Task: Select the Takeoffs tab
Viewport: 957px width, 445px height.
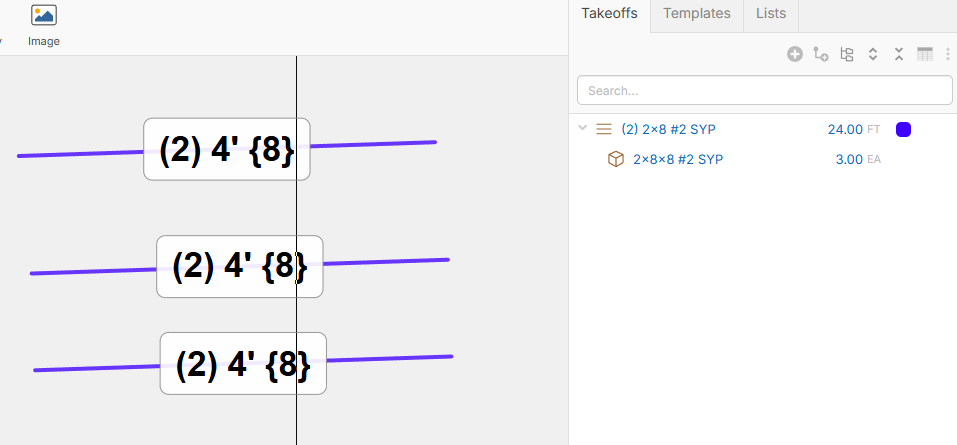Action: tap(609, 13)
